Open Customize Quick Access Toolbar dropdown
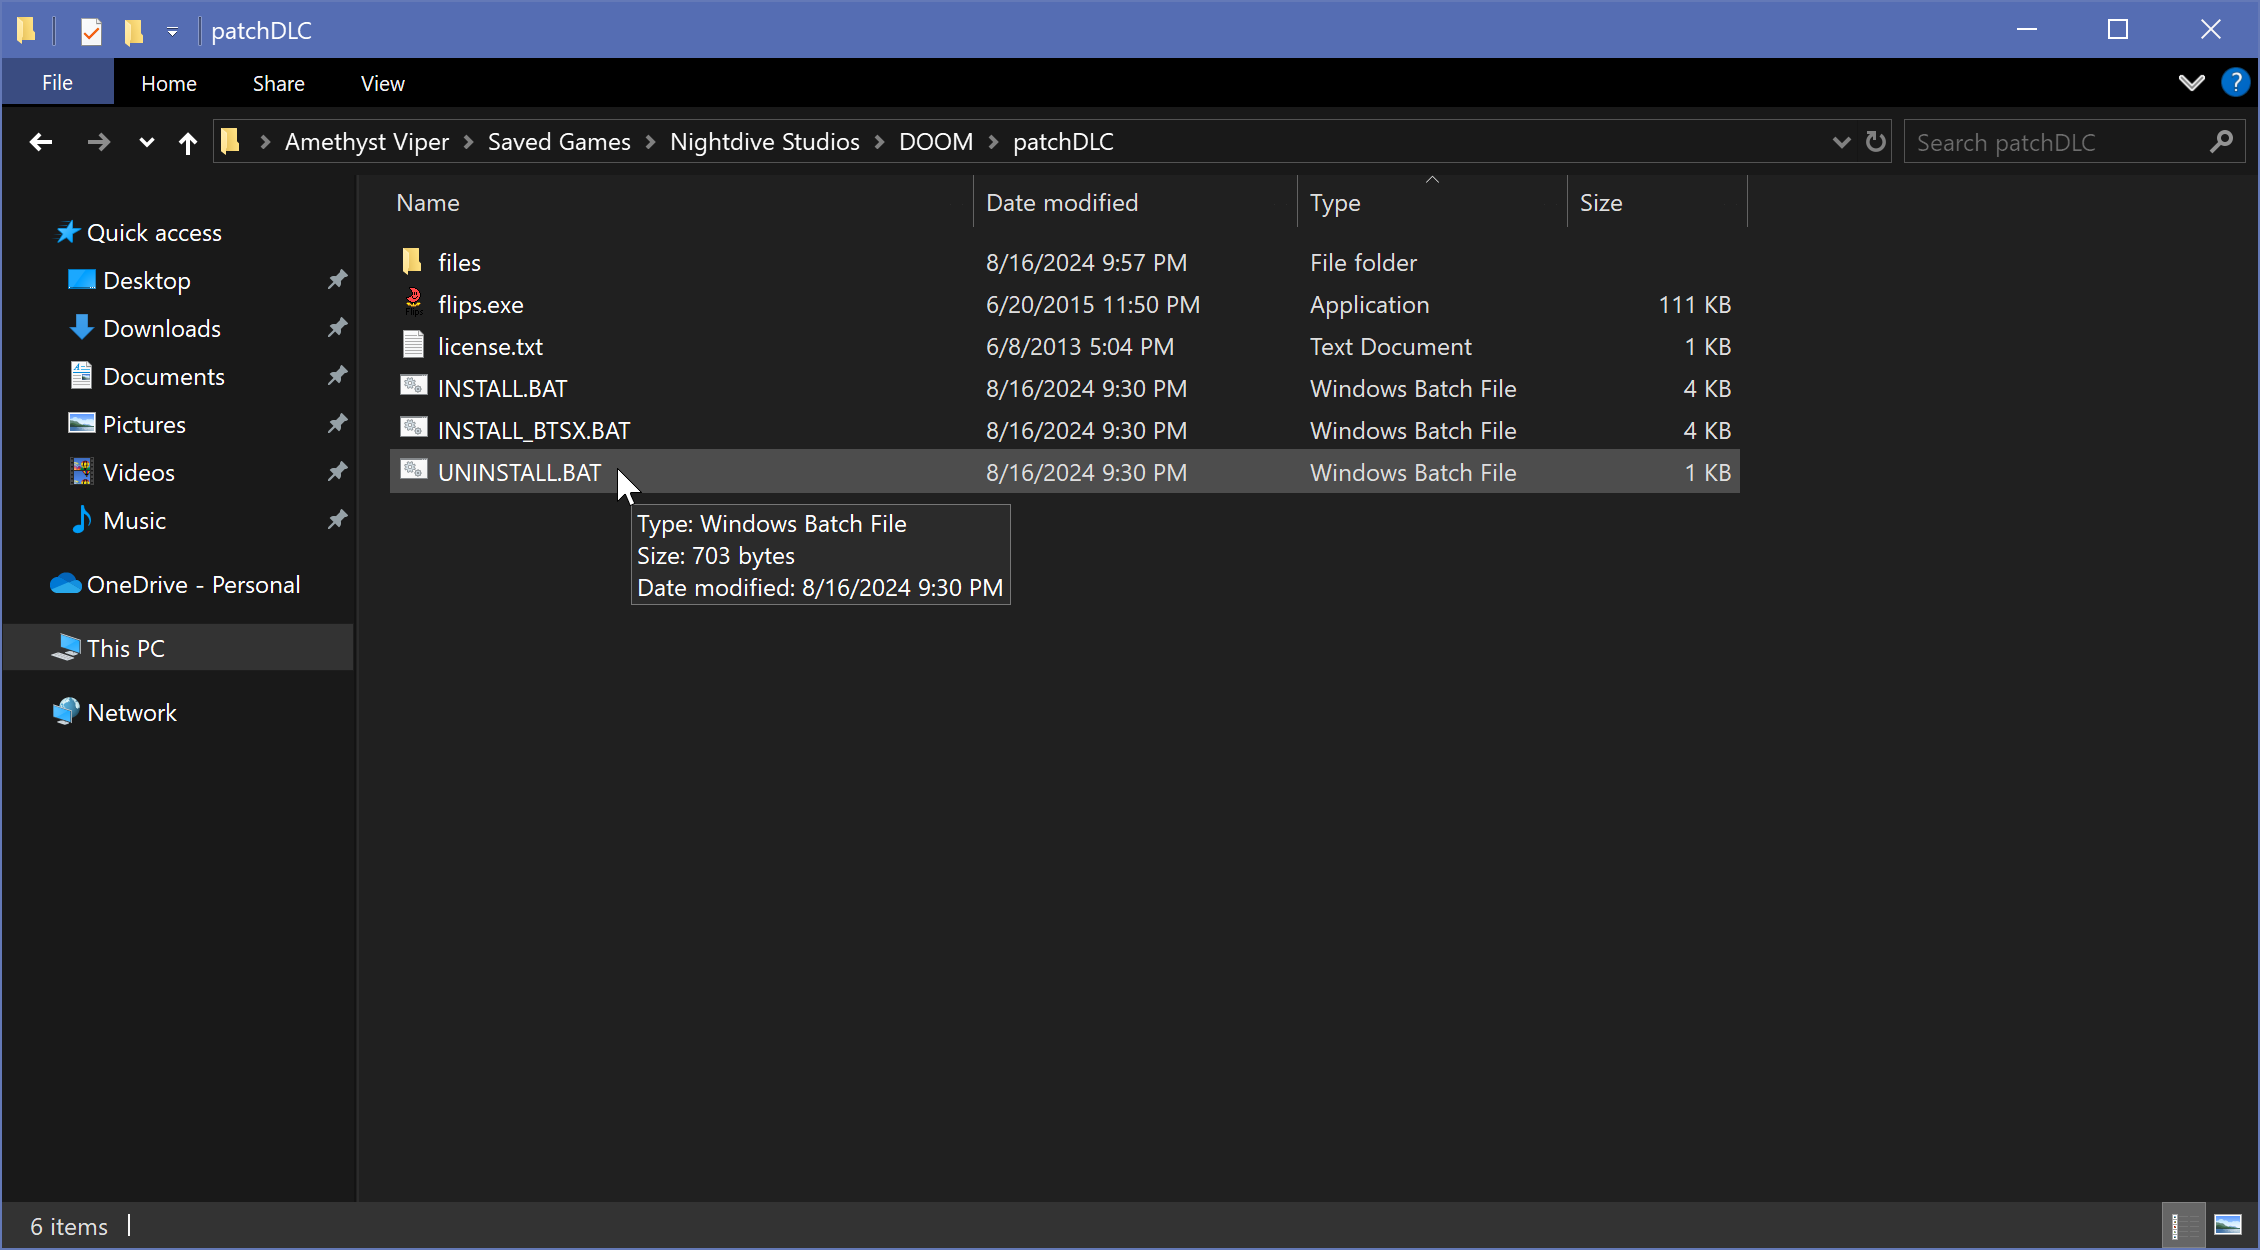Screen dimensions: 2260x1250 [172, 31]
